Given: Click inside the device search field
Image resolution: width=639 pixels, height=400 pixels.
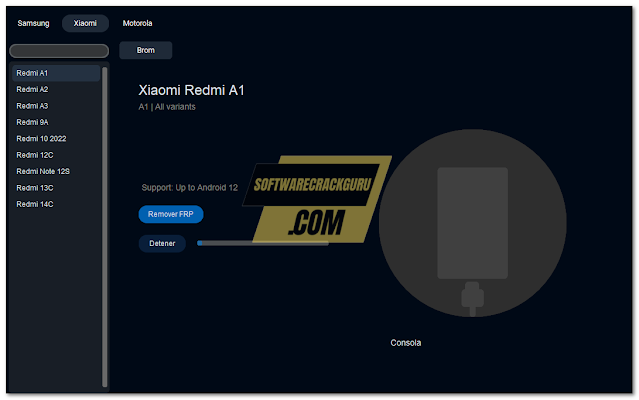Looking at the screenshot, I should [59, 51].
